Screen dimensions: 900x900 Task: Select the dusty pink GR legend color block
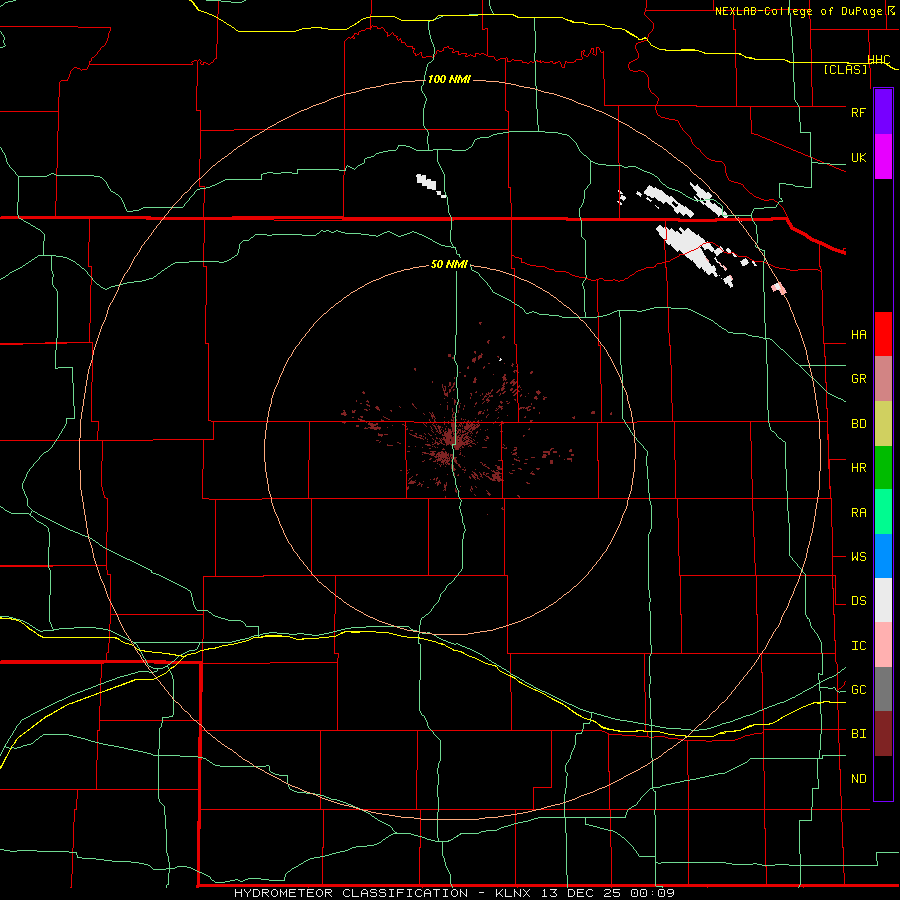(x=883, y=379)
